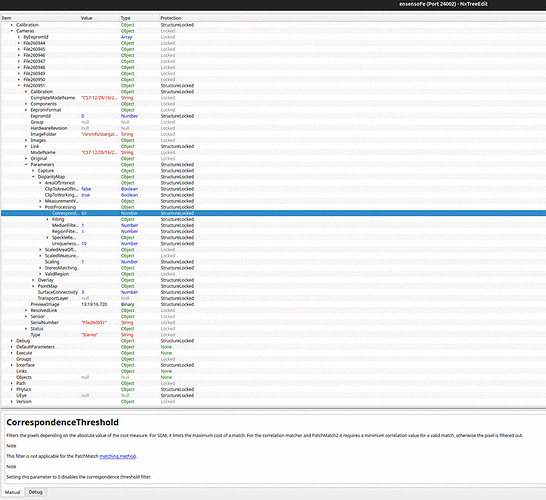Expand the Execute node arrow
546x500 pixels.
click(12, 353)
